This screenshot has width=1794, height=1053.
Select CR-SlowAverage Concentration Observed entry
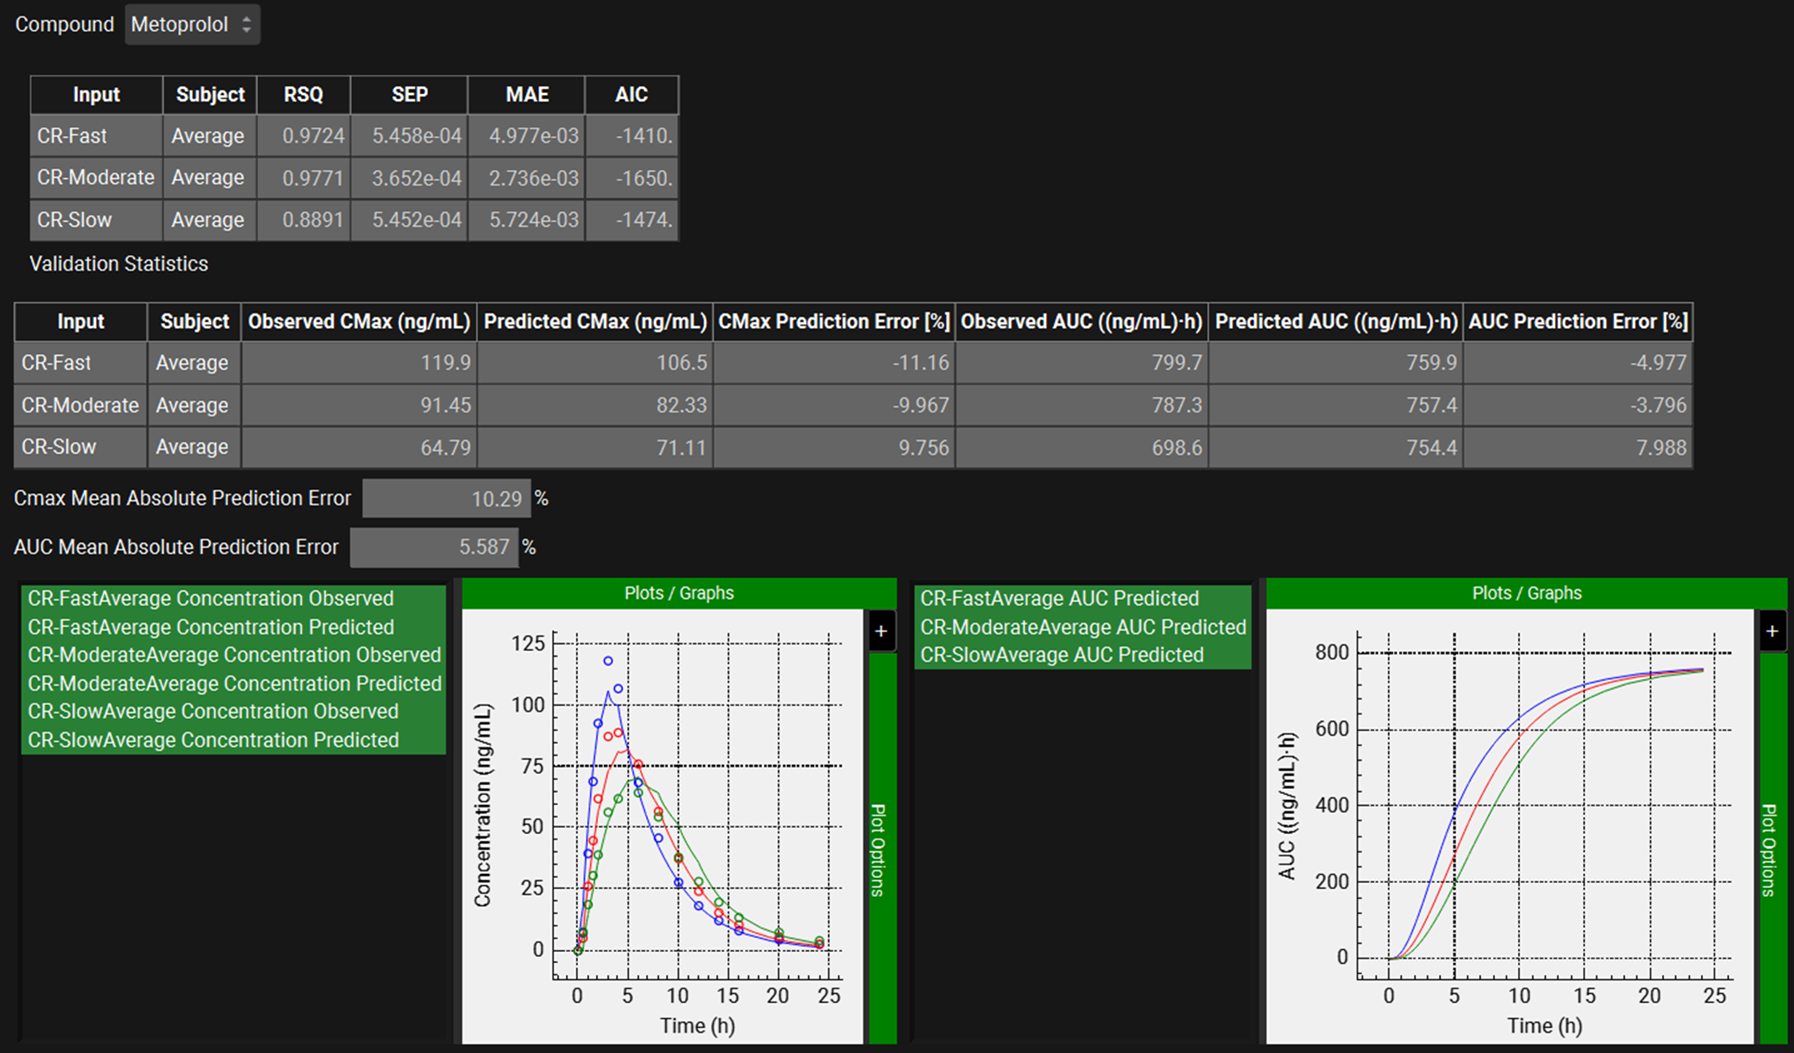(x=213, y=711)
